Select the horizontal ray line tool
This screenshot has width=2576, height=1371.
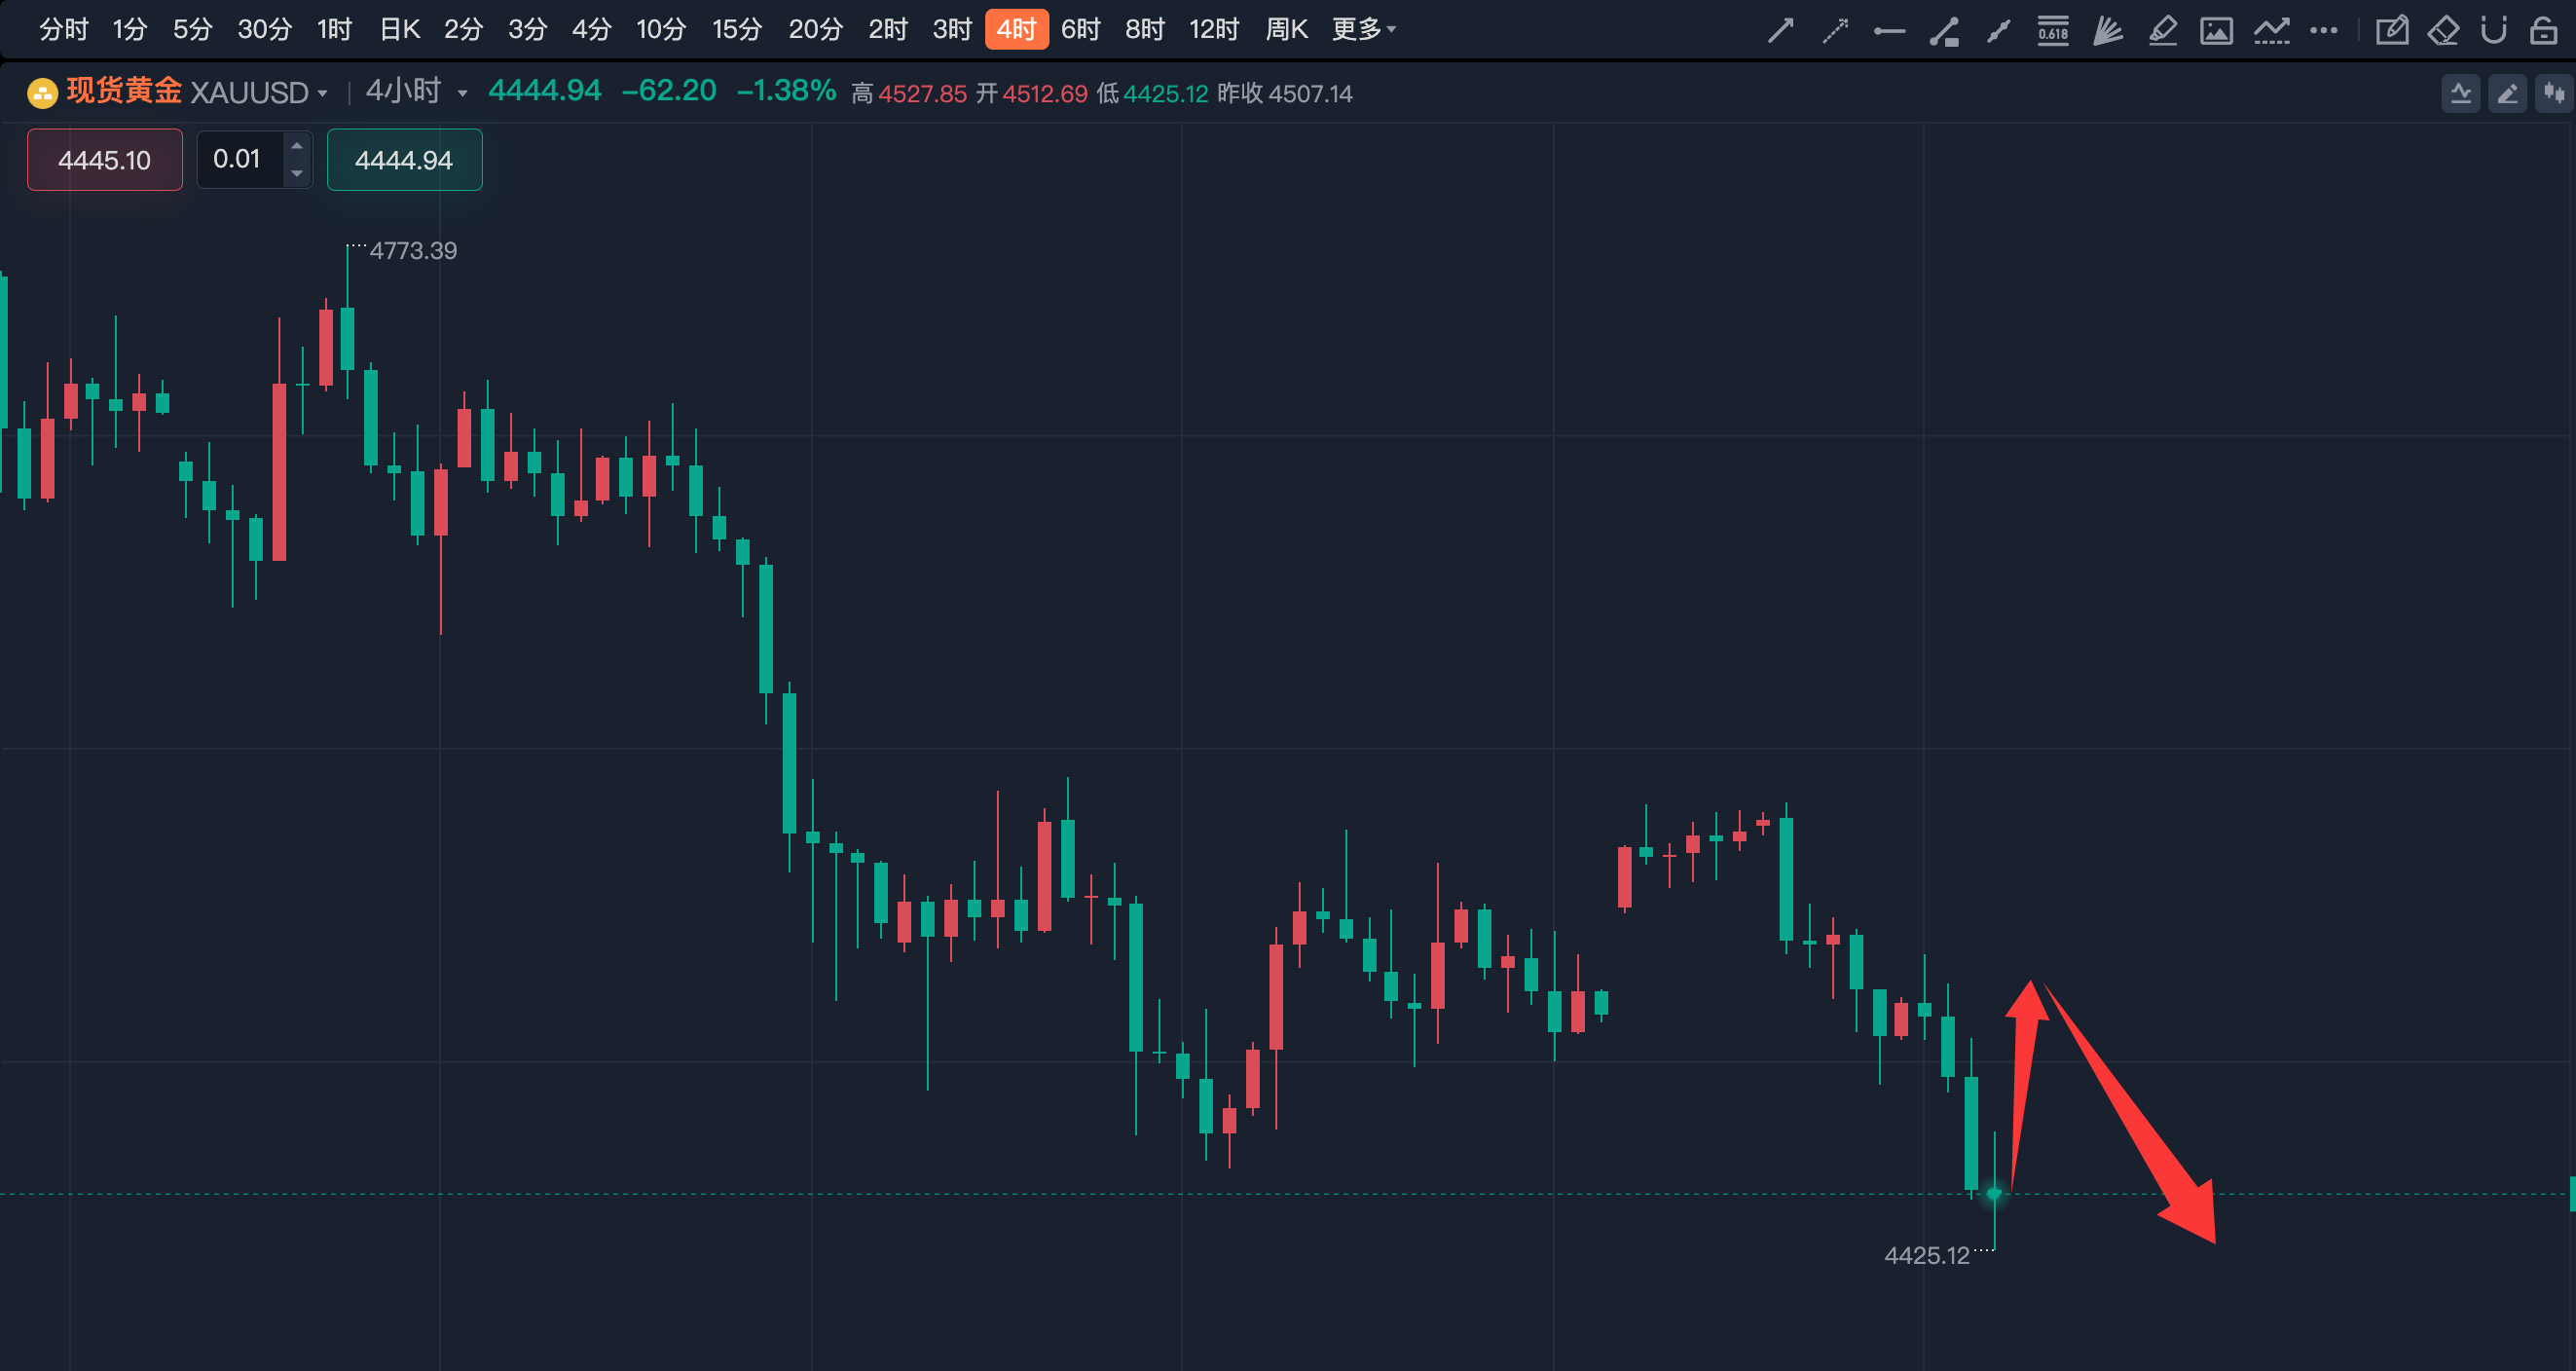tap(1889, 30)
